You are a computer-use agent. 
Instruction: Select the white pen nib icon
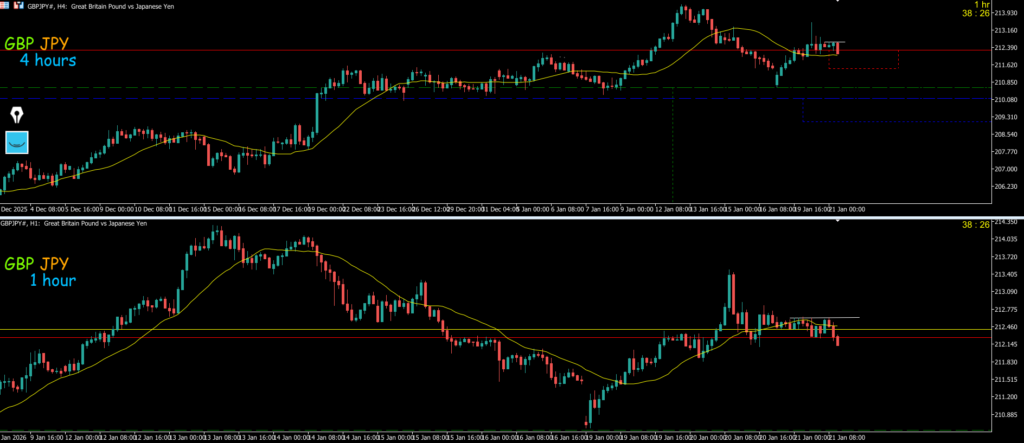pyautogui.click(x=16, y=116)
